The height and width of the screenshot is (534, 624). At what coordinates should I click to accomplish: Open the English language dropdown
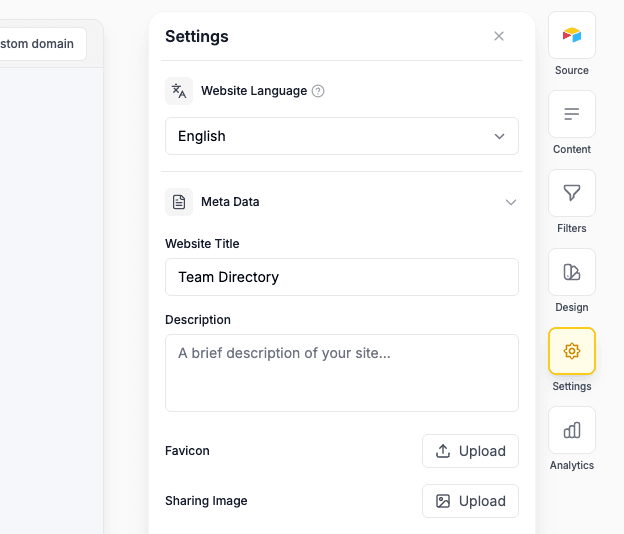342,136
